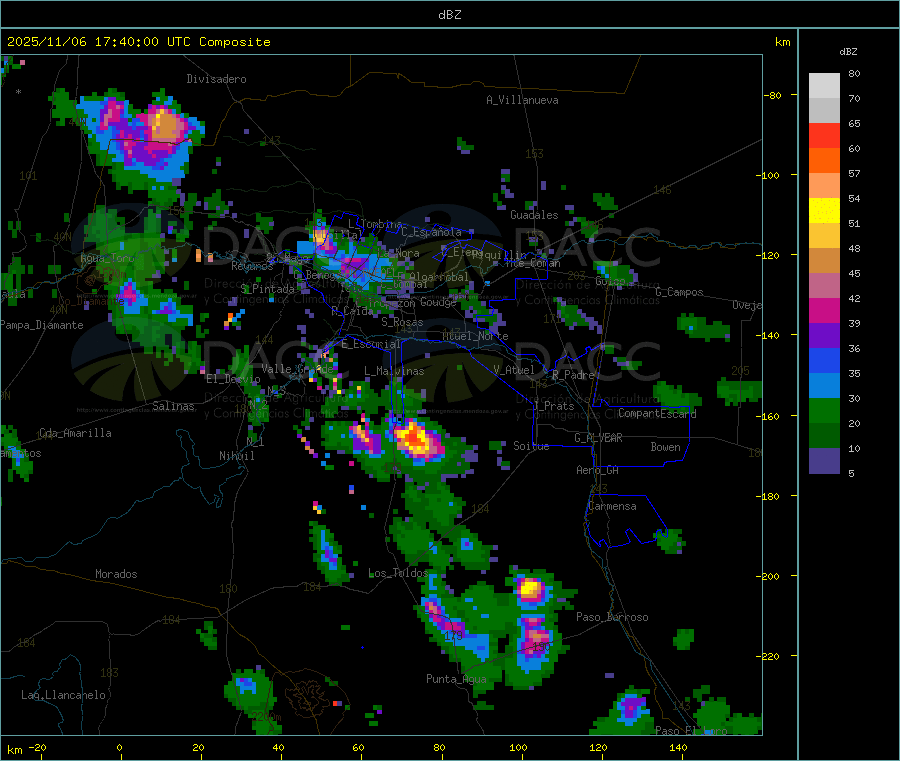
Task: Click the dBZ title at top
Action: pyautogui.click(x=449, y=15)
